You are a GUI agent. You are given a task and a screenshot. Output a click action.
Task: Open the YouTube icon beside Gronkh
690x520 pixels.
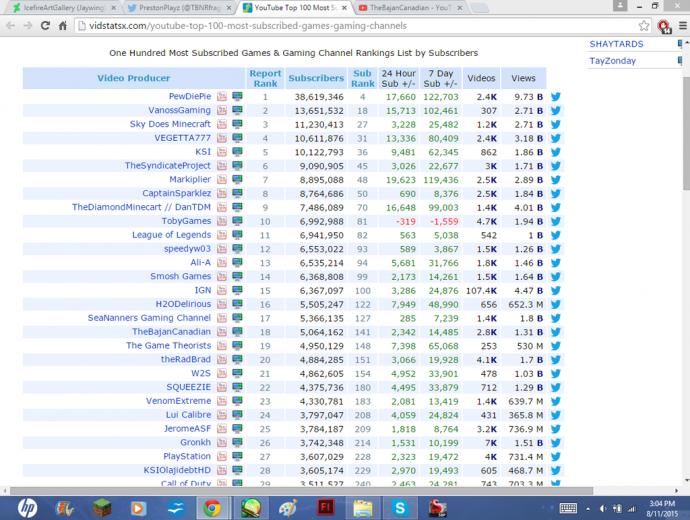(222, 443)
